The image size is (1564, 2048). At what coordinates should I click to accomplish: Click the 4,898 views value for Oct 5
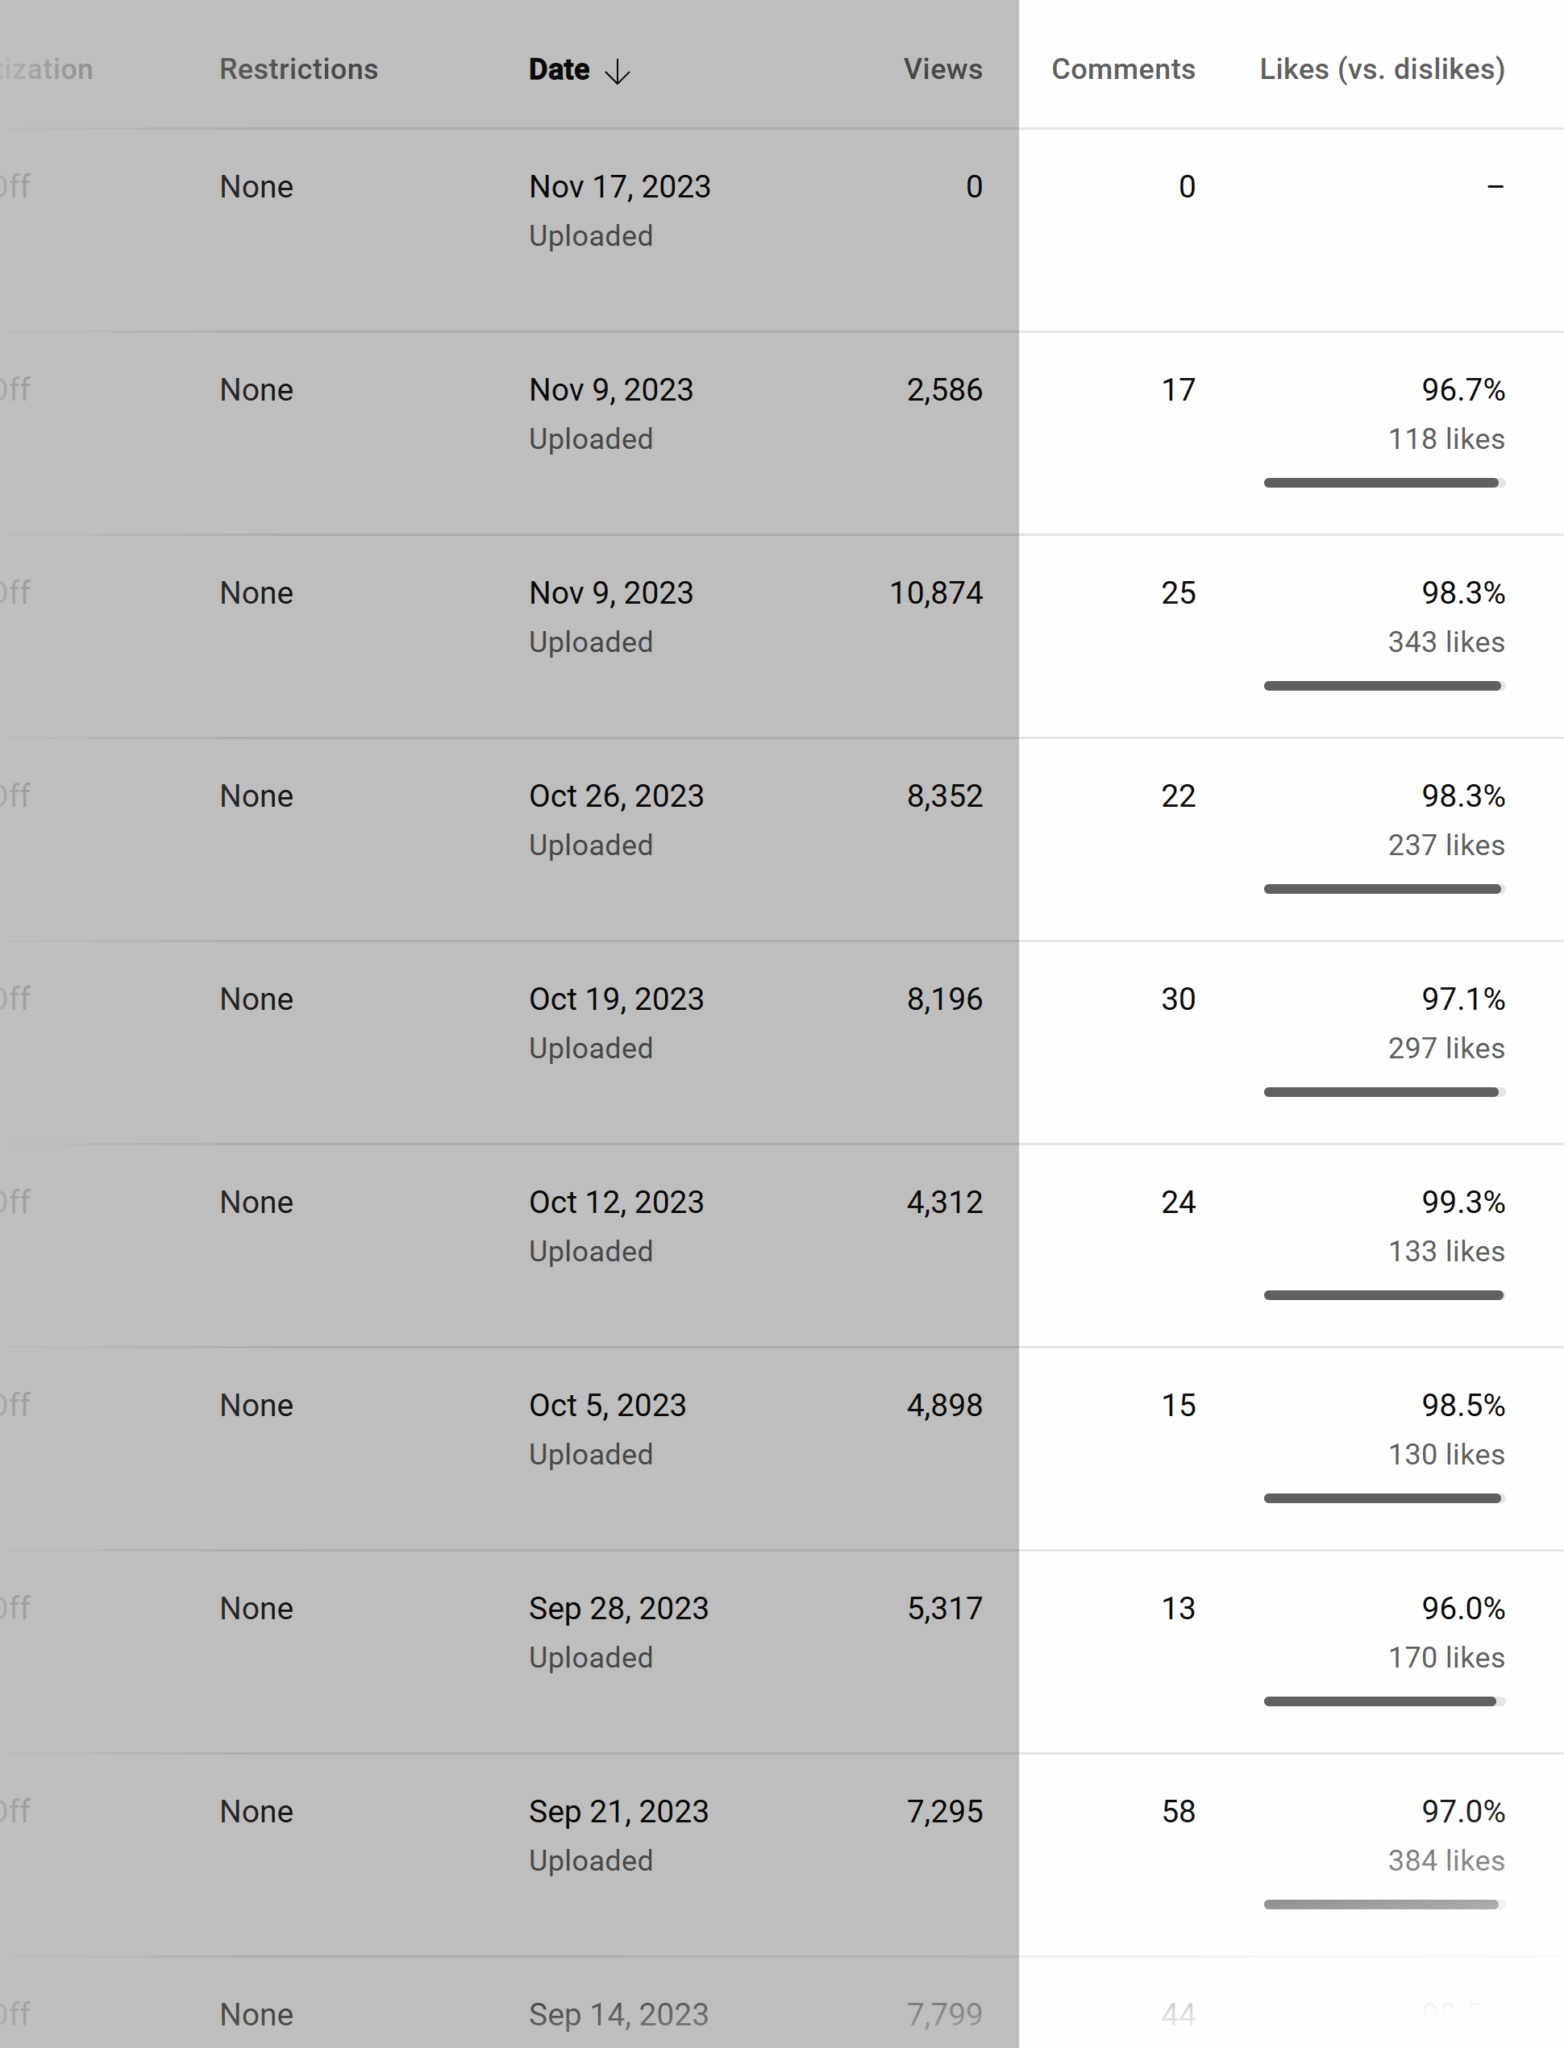(944, 1405)
